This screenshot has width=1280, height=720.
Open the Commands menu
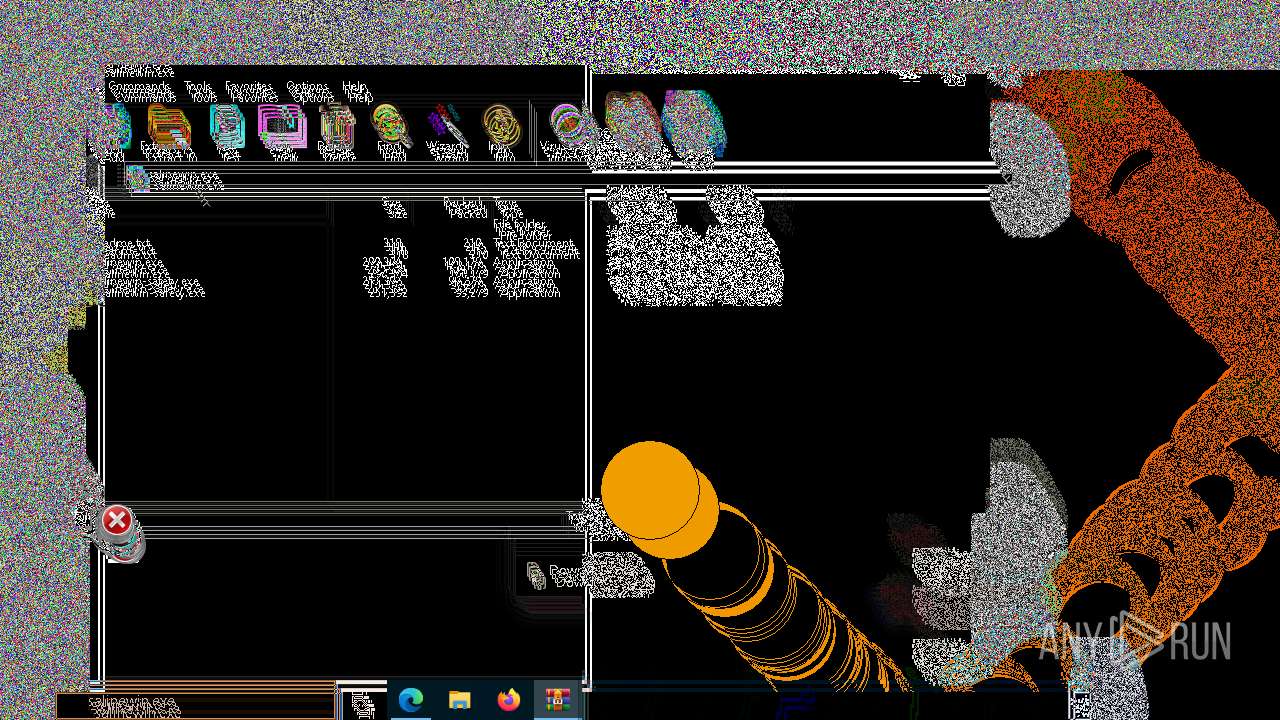pos(140,92)
